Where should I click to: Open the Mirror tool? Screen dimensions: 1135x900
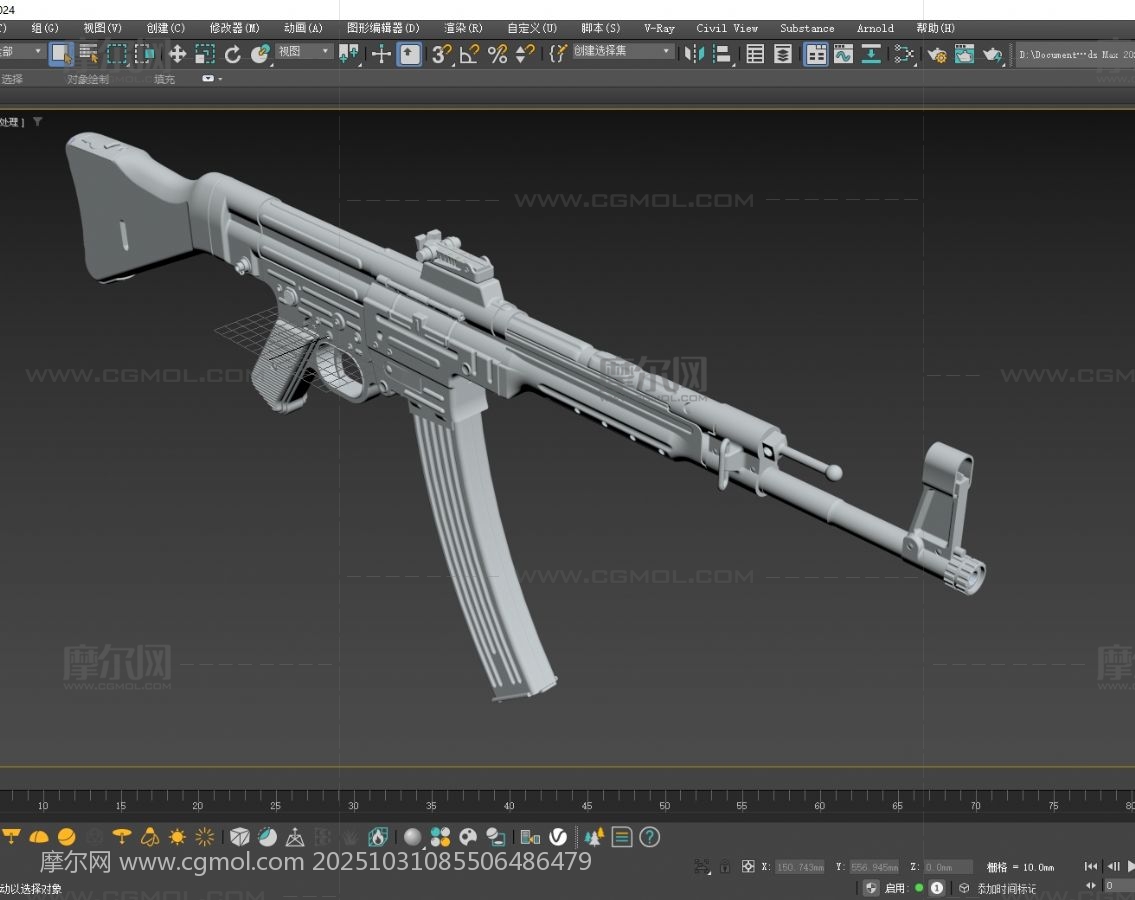click(694, 54)
